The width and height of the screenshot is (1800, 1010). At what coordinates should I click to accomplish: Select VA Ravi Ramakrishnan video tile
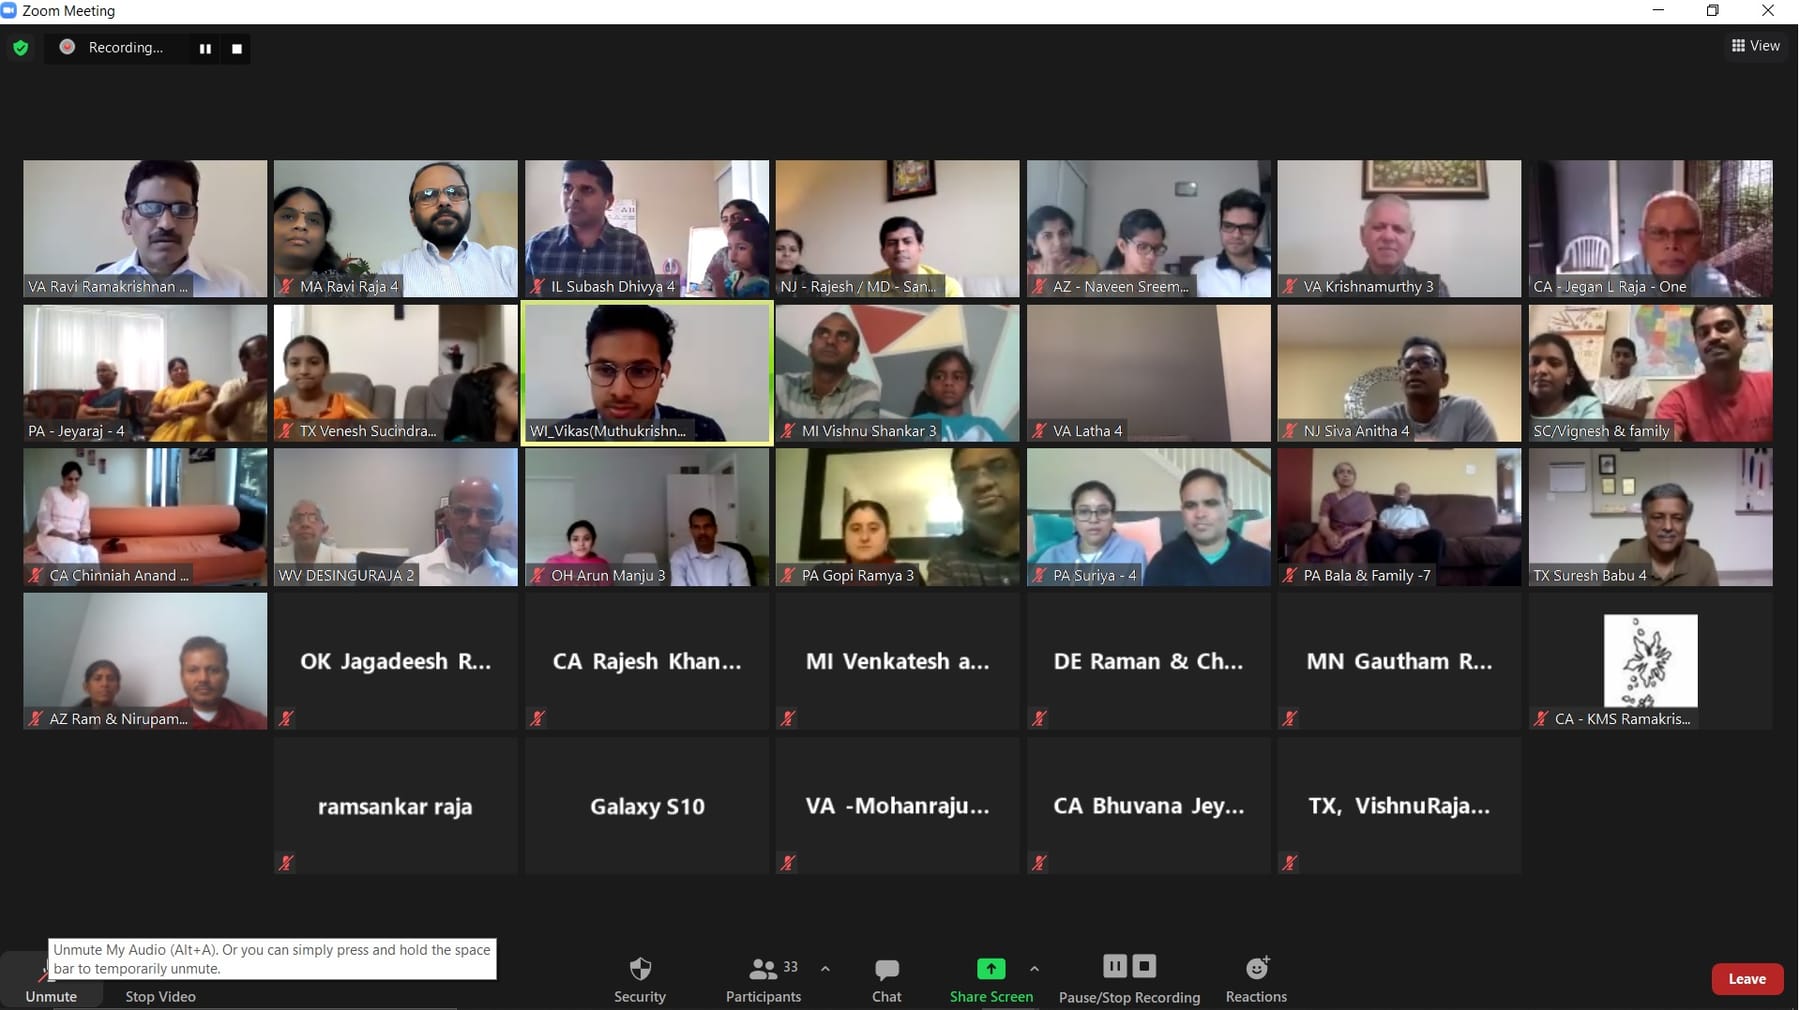coord(145,228)
